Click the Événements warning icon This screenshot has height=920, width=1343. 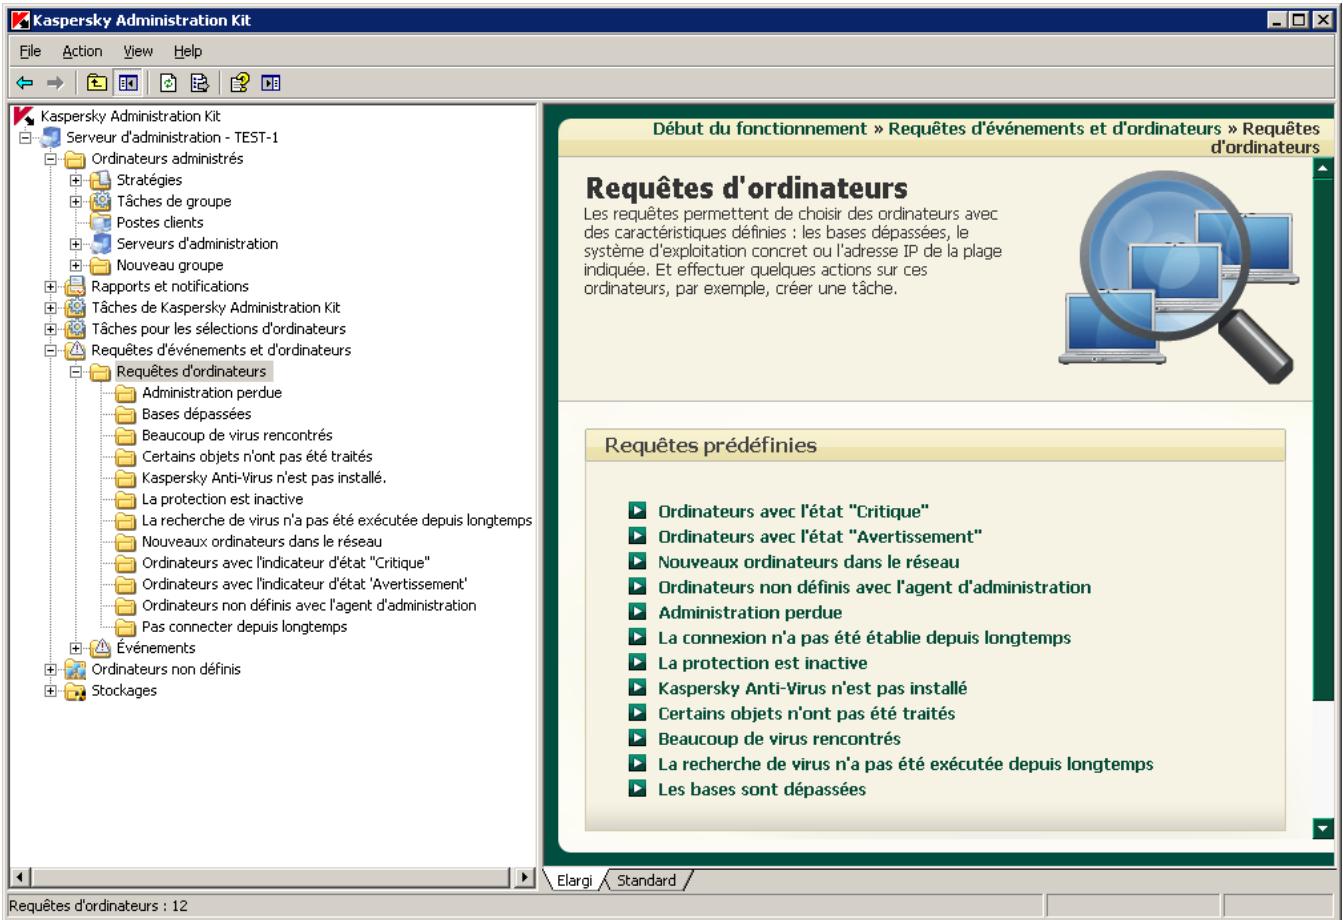click(x=101, y=648)
